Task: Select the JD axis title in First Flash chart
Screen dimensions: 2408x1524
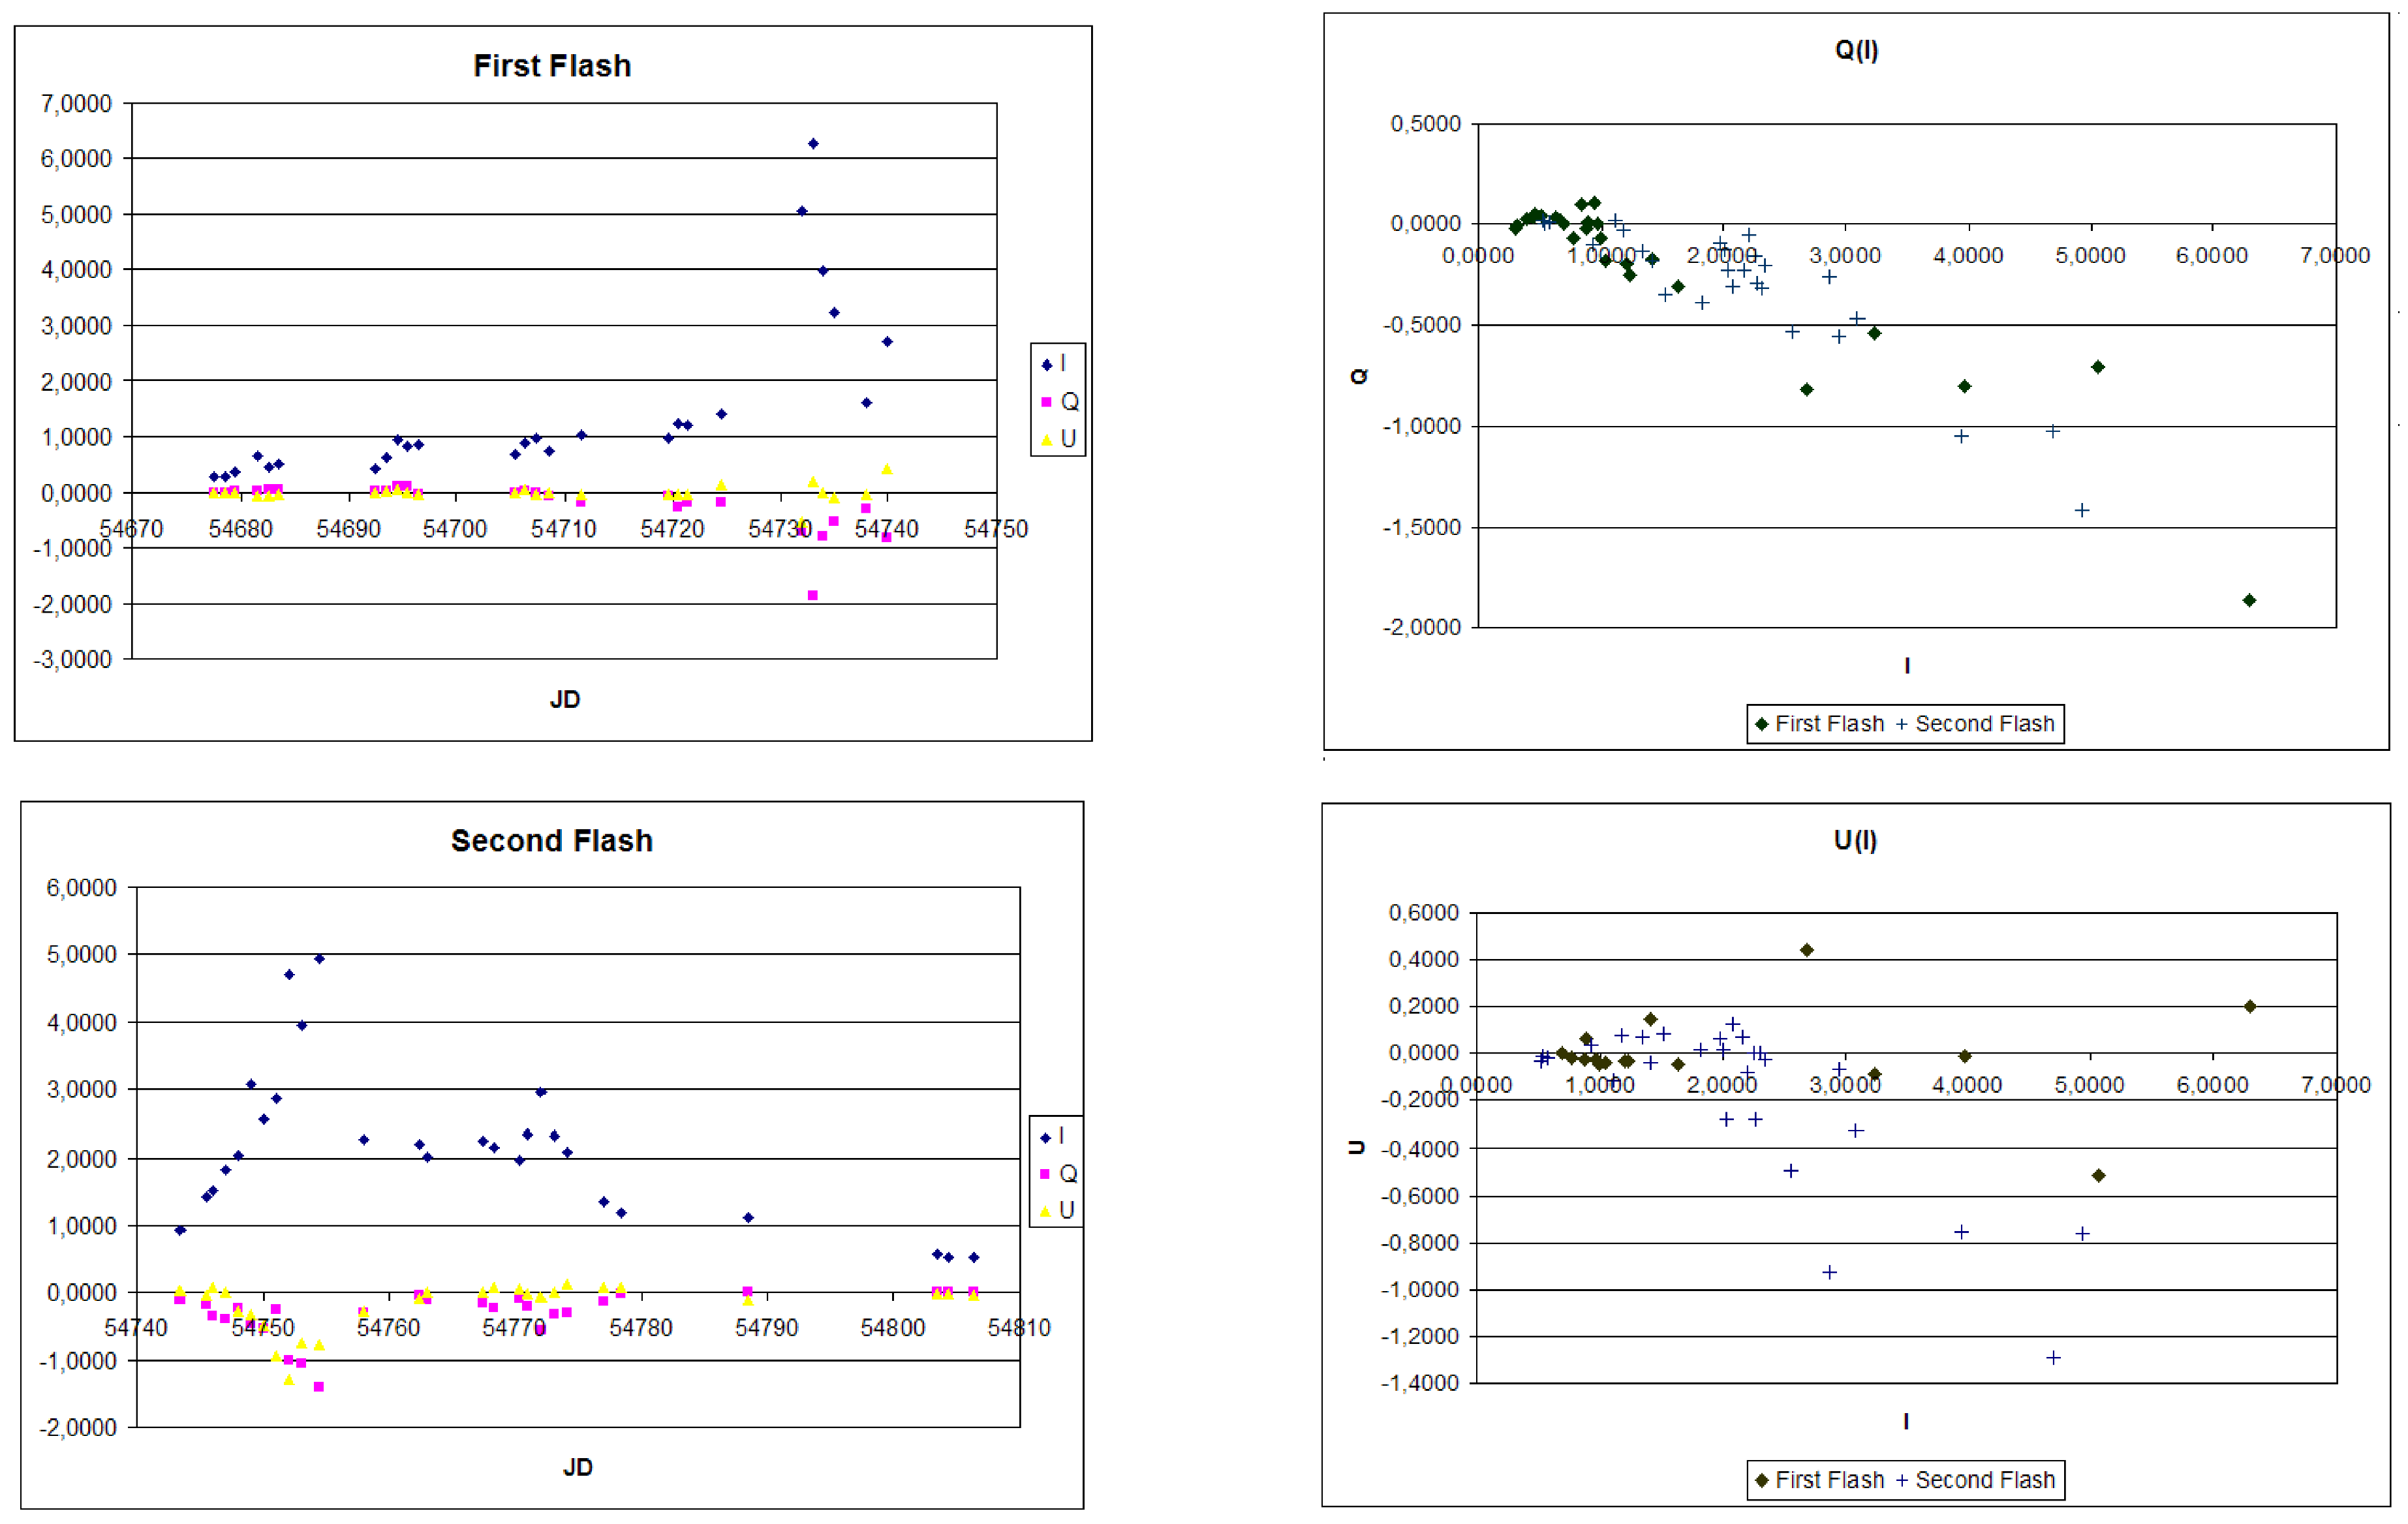Action: tap(565, 700)
